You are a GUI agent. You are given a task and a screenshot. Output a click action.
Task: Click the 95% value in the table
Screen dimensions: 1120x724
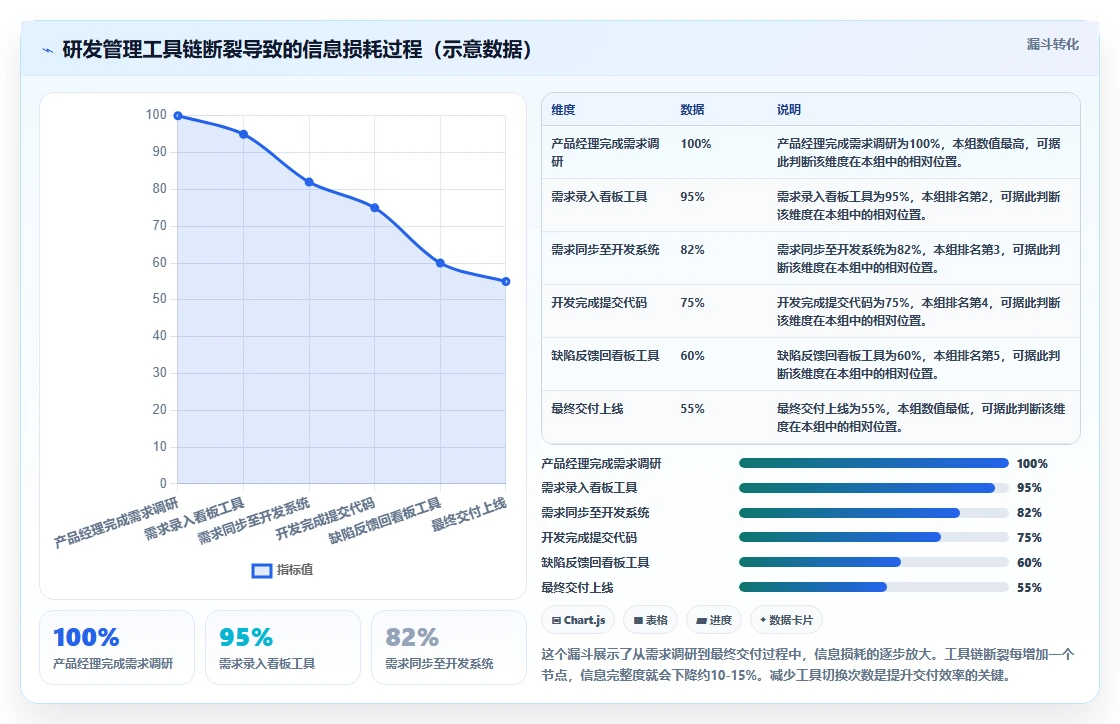point(692,197)
